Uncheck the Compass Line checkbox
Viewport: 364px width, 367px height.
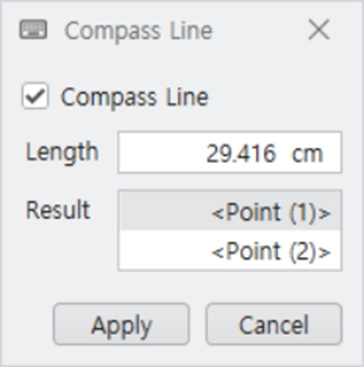click(x=35, y=96)
